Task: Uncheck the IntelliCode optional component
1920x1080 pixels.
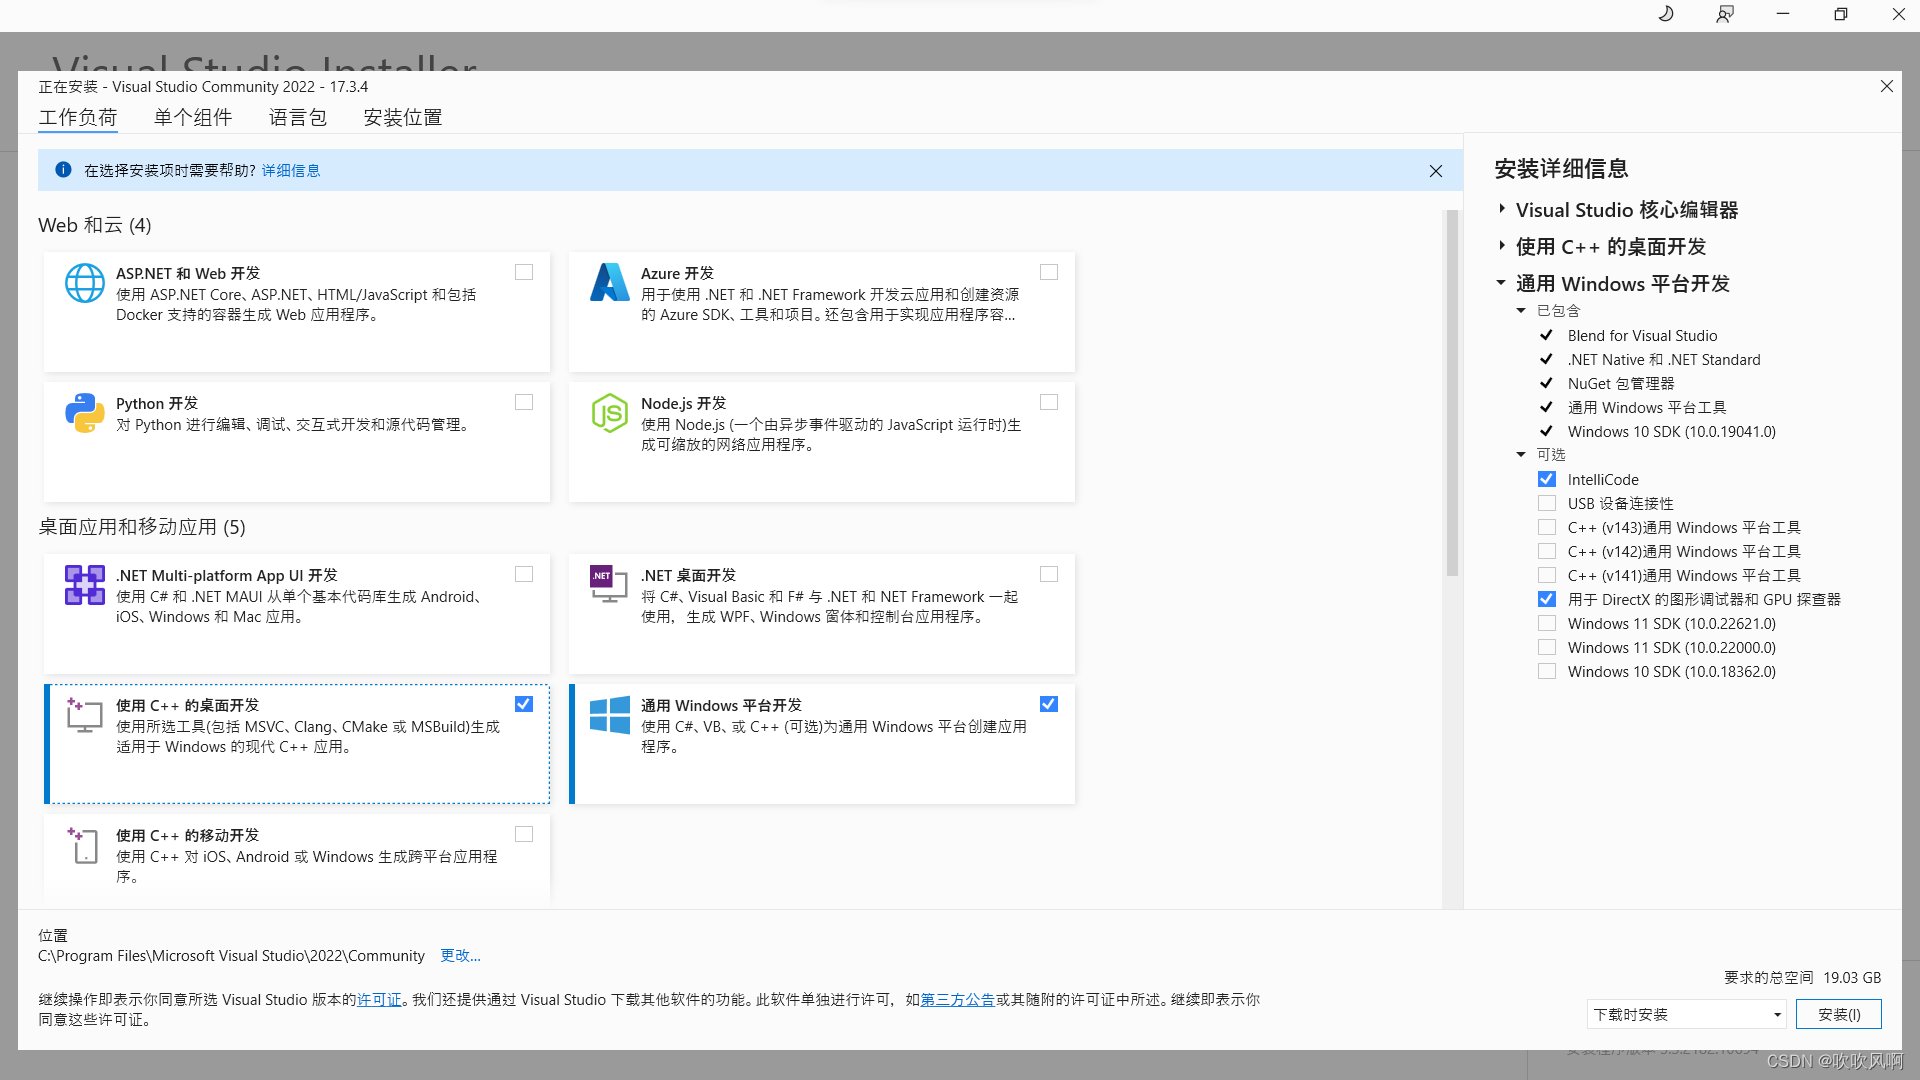Action: (1547, 479)
